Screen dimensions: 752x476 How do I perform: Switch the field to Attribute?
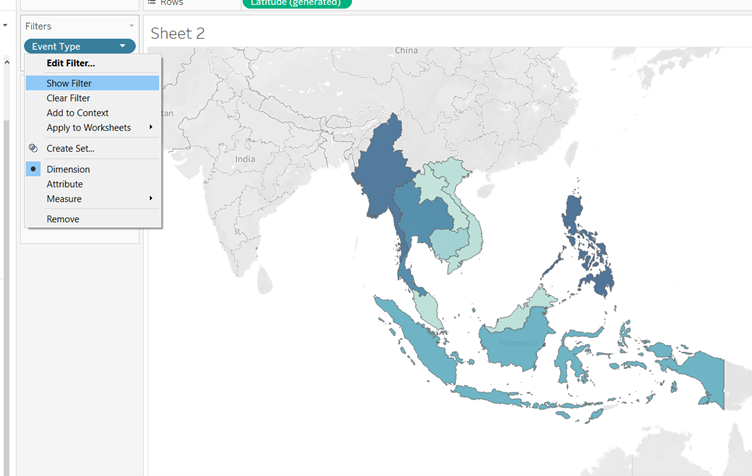point(64,184)
